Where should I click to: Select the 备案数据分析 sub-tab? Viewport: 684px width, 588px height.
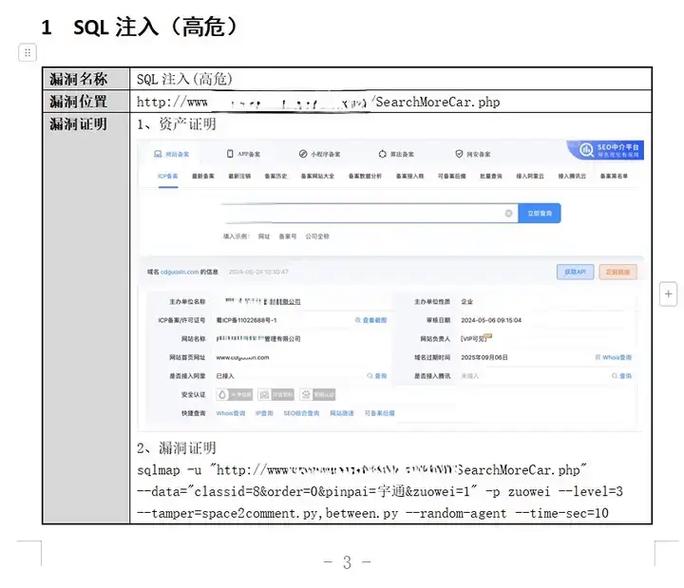click(x=365, y=176)
